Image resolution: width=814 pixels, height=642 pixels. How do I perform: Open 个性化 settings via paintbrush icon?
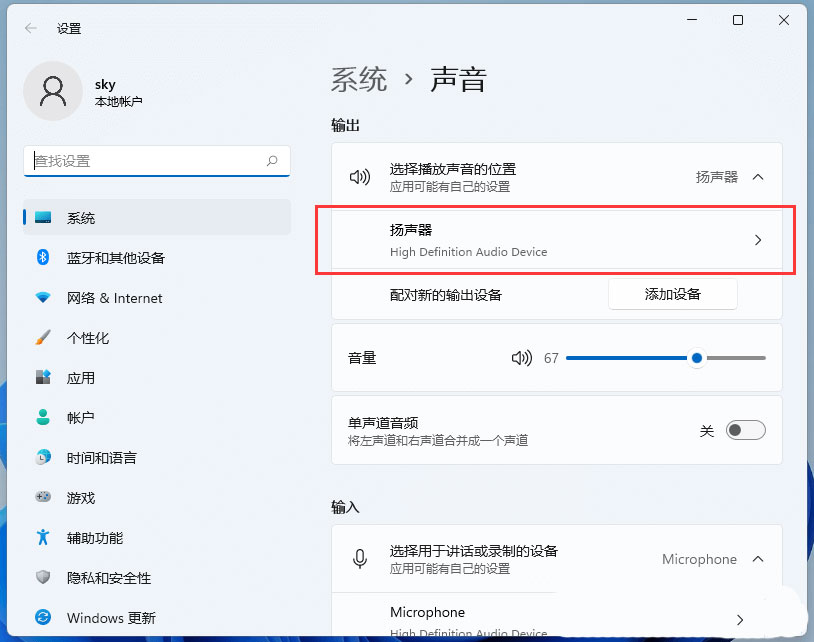pyautogui.click(x=42, y=338)
